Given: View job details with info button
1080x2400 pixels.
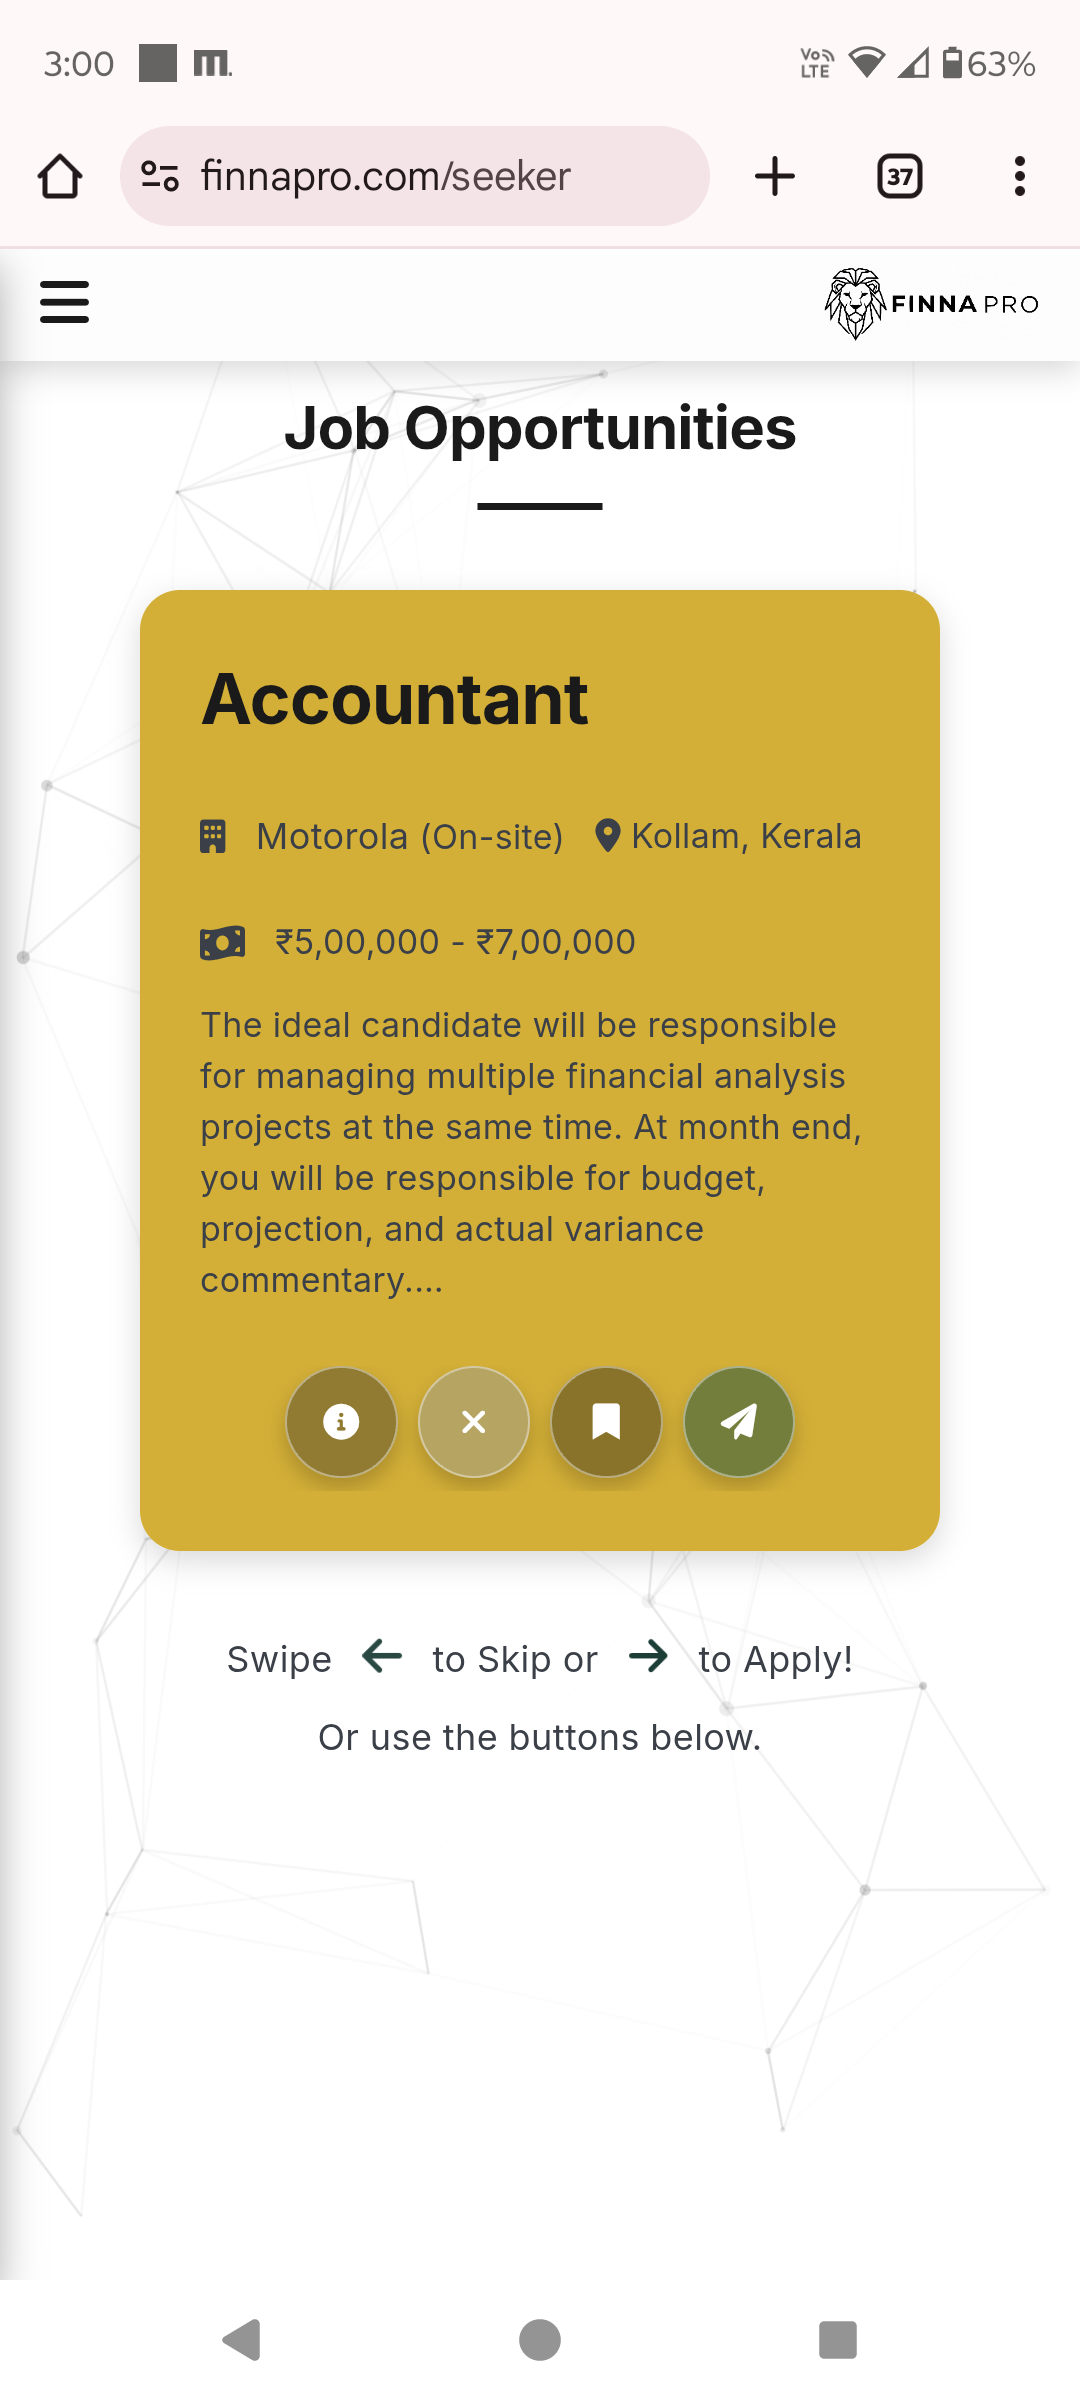Looking at the screenshot, I should coord(341,1421).
